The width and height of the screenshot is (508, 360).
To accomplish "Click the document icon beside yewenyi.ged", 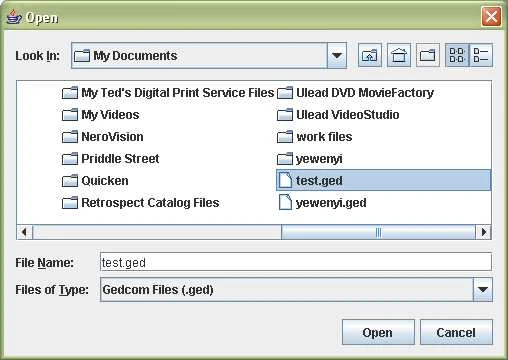I will pyautogui.click(x=285, y=202).
